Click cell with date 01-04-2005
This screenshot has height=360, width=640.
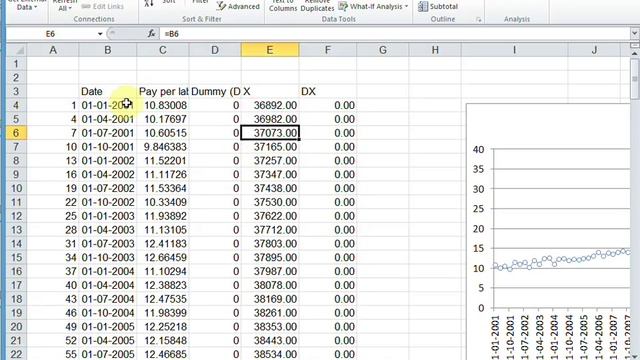[107, 340]
